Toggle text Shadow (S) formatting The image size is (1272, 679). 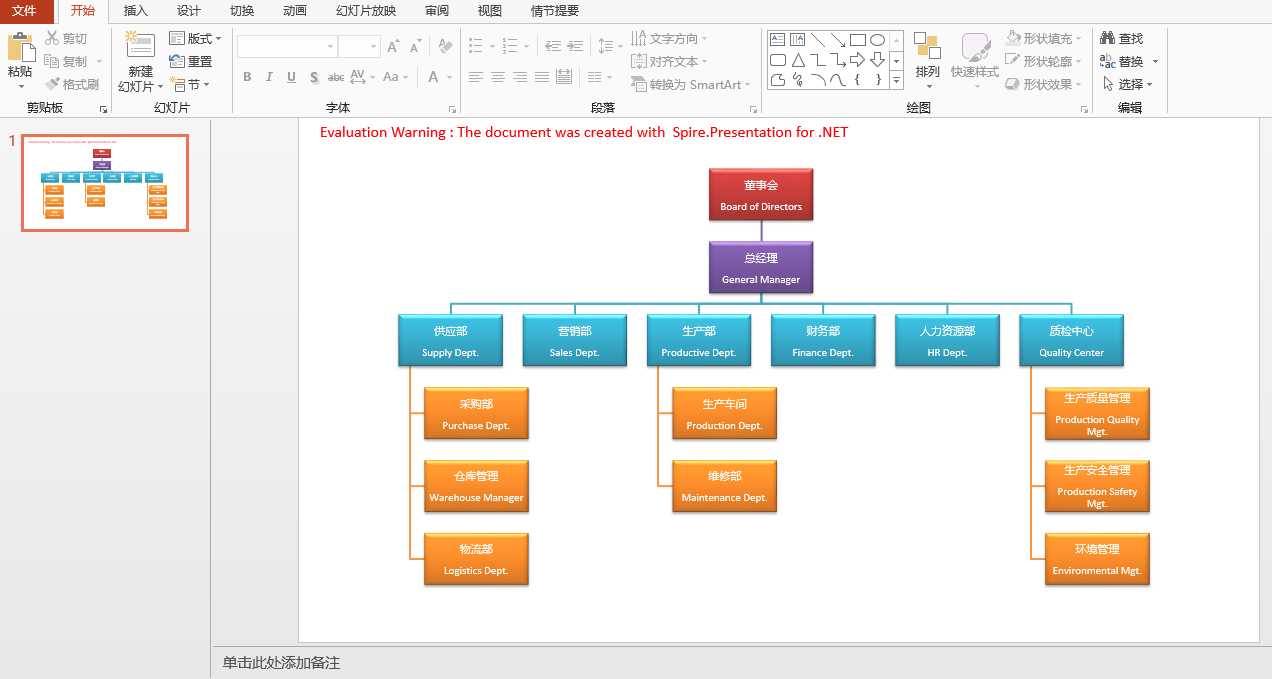click(314, 77)
